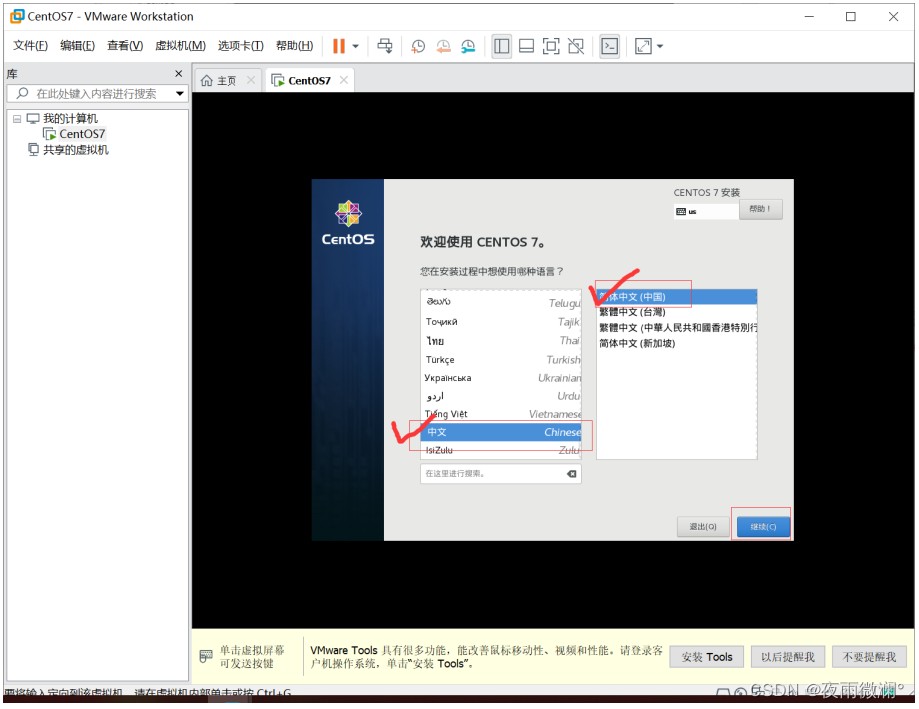Click the us keyboard layout indicator
919x709 pixels.
(706, 212)
